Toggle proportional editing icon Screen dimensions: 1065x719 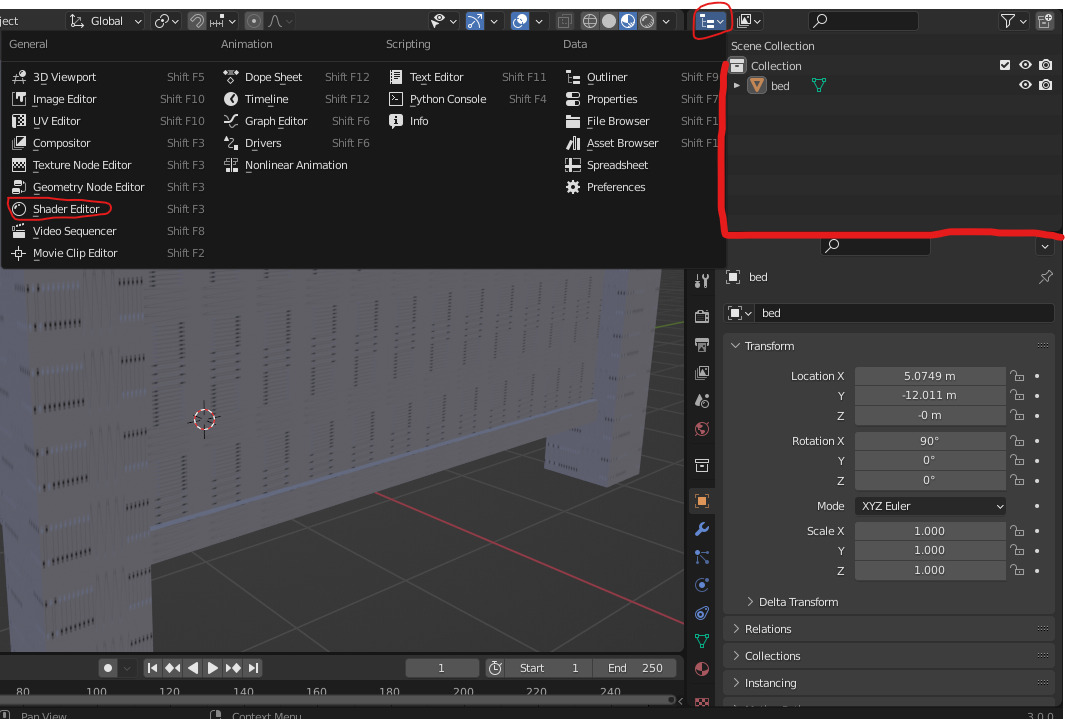coord(253,21)
